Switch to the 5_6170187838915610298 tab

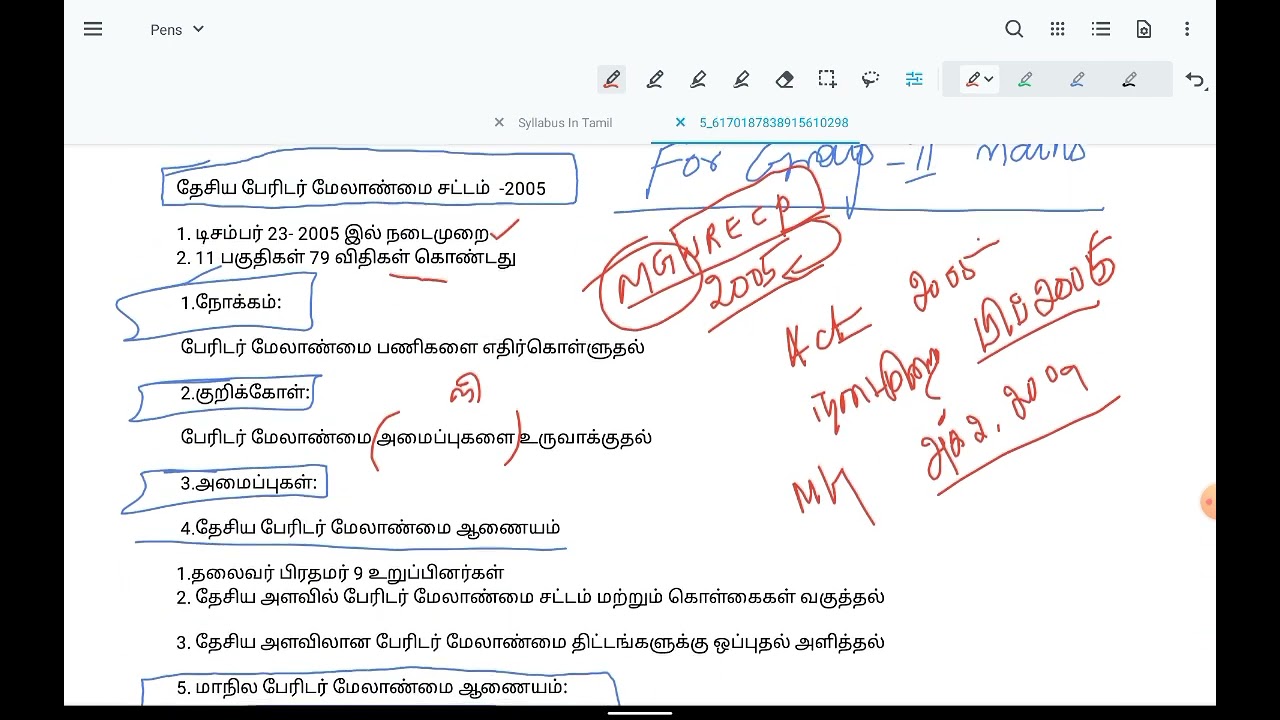[x=774, y=123]
